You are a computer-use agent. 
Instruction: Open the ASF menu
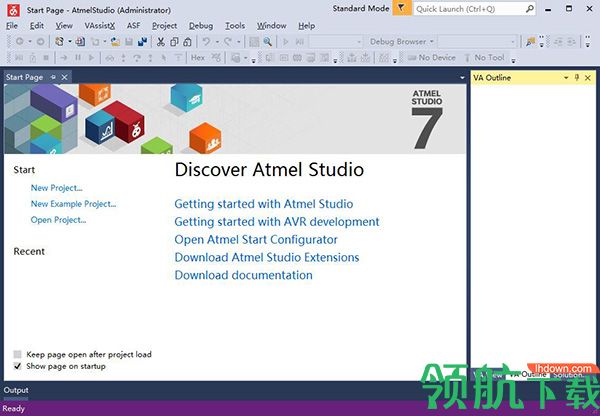[133, 26]
